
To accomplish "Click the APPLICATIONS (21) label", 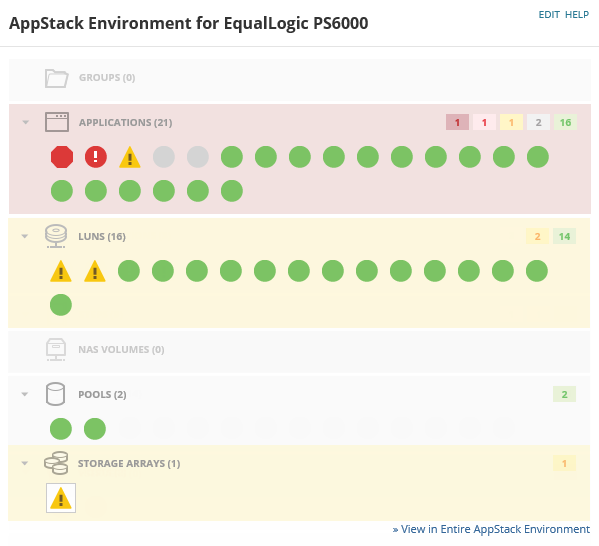I will [126, 122].
